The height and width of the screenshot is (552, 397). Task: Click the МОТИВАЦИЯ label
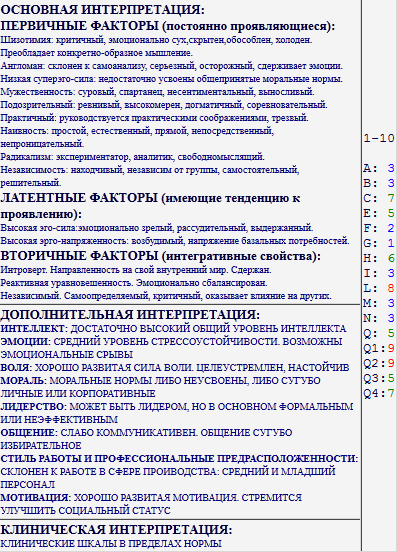(x=34, y=498)
